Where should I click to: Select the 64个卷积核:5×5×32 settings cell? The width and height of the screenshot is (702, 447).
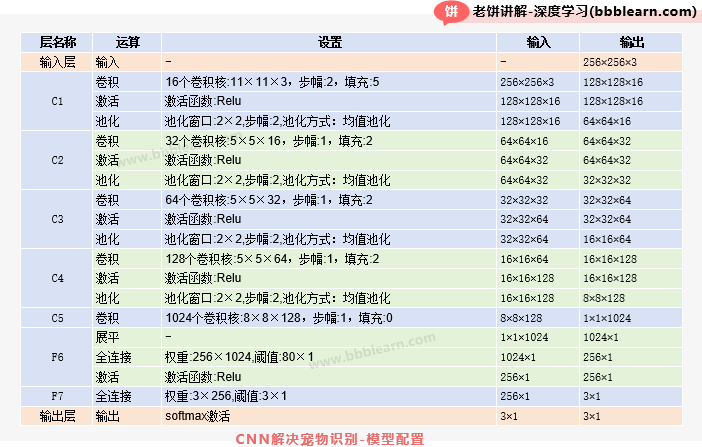(329, 200)
